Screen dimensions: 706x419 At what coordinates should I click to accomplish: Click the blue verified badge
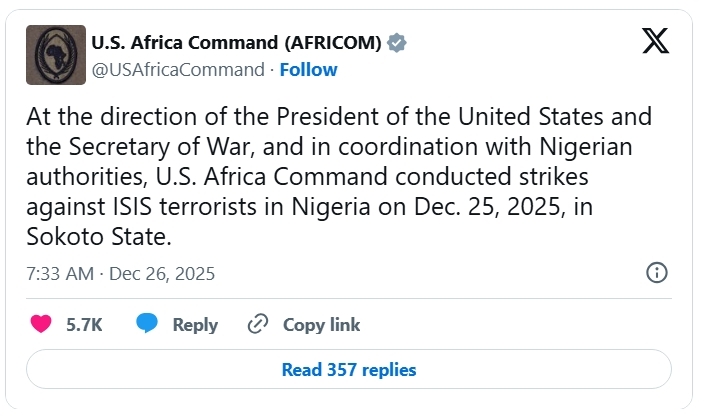click(x=397, y=43)
